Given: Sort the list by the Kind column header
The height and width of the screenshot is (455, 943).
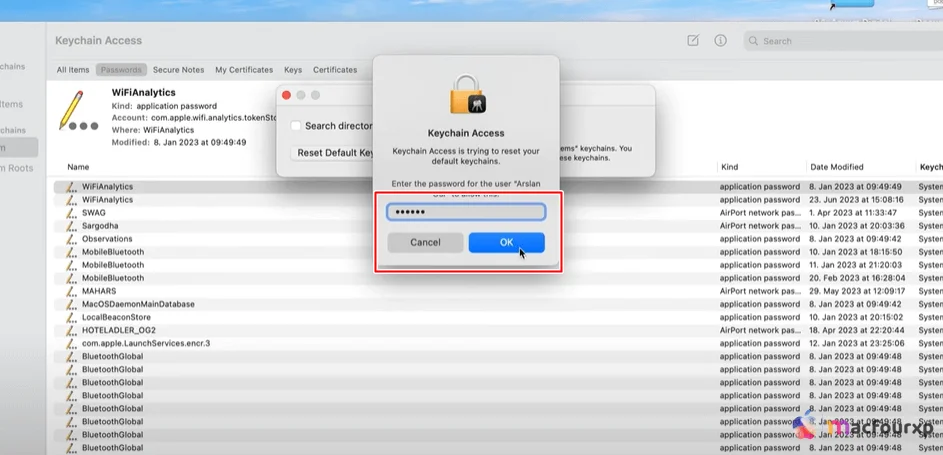Looking at the screenshot, I should pyautogui.click(x=730, y=167).
